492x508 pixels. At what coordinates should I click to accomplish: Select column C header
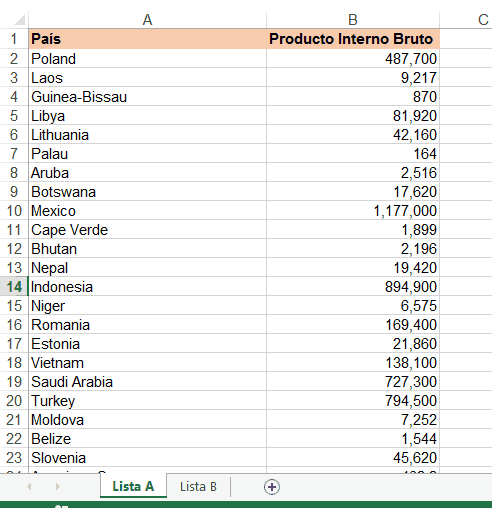coord(483,20)
